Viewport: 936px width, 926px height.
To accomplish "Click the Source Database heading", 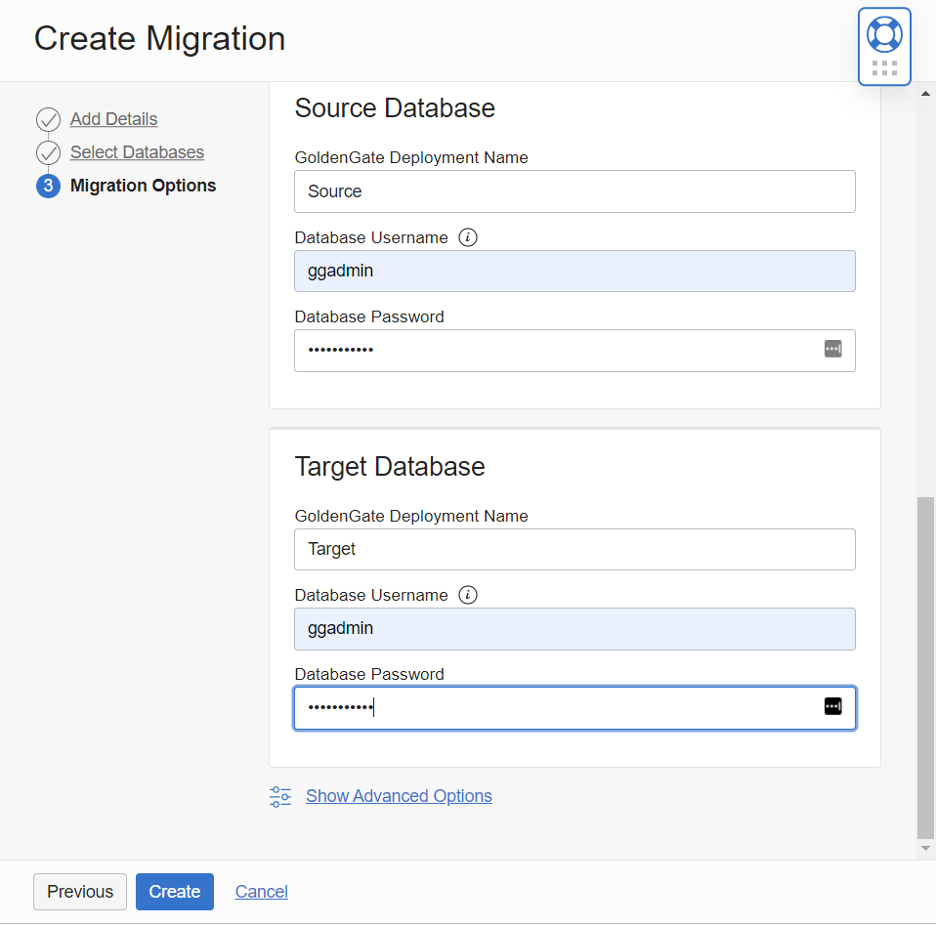I will tap(395, 108).
